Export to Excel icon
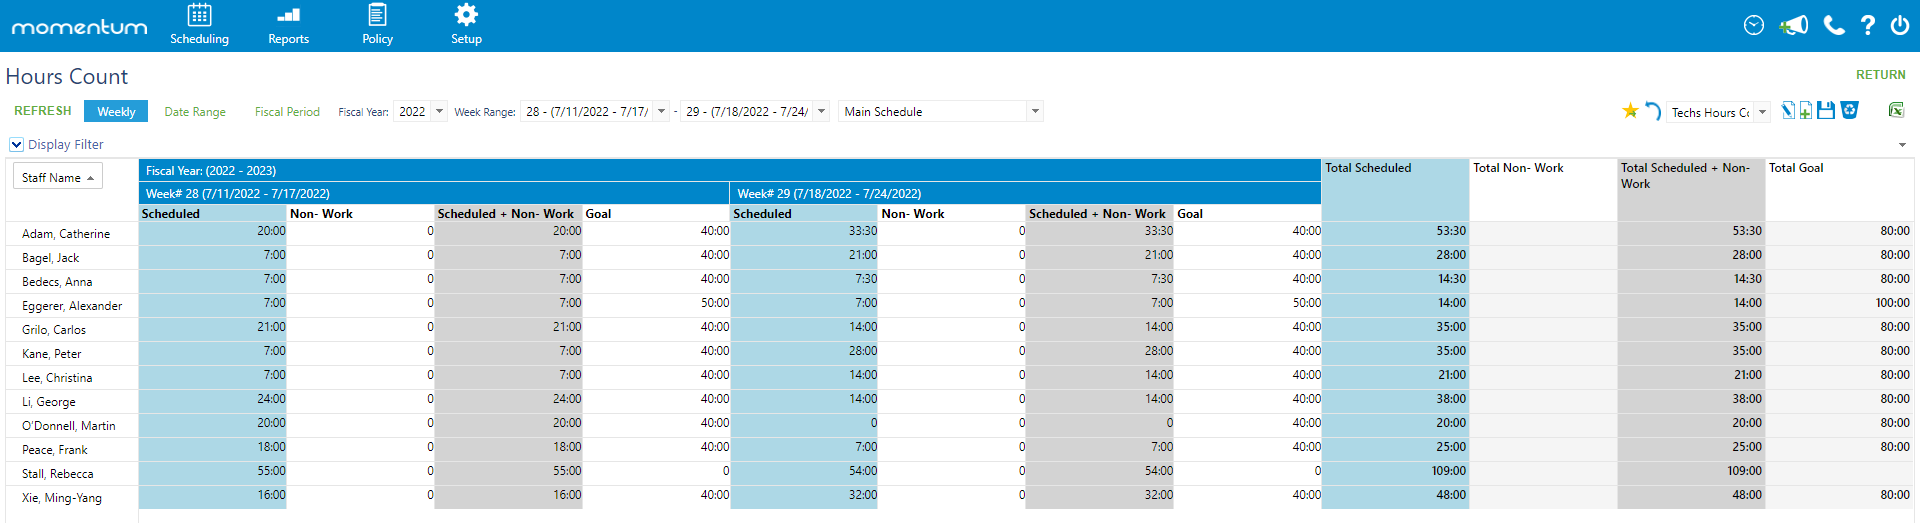The image size is (1920, 523). (1895, 111)
